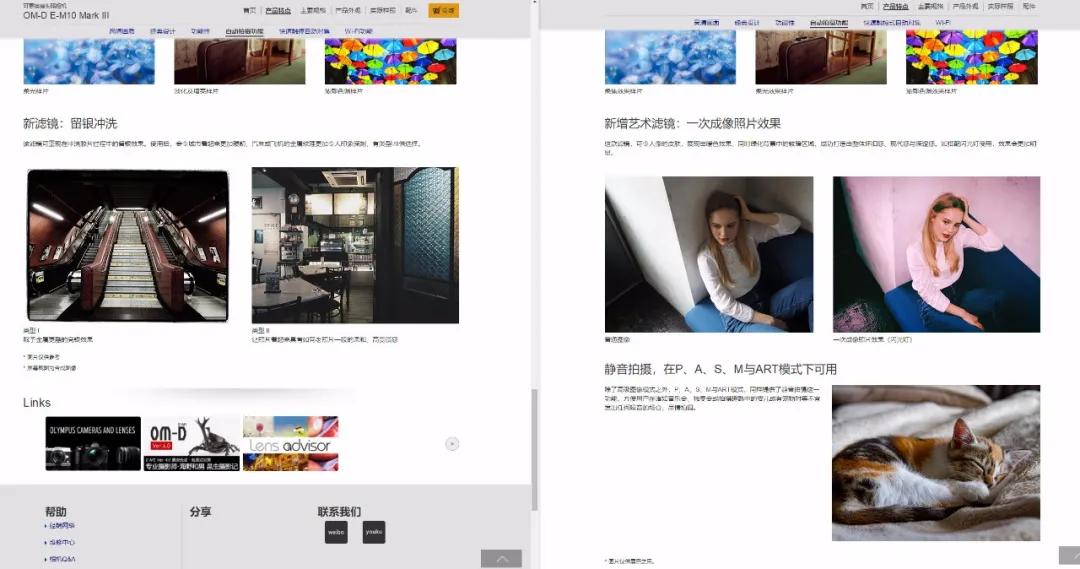Click the woman photo with white wall
The height and width of the screenshot is (569, 1080).
point(709,254)
